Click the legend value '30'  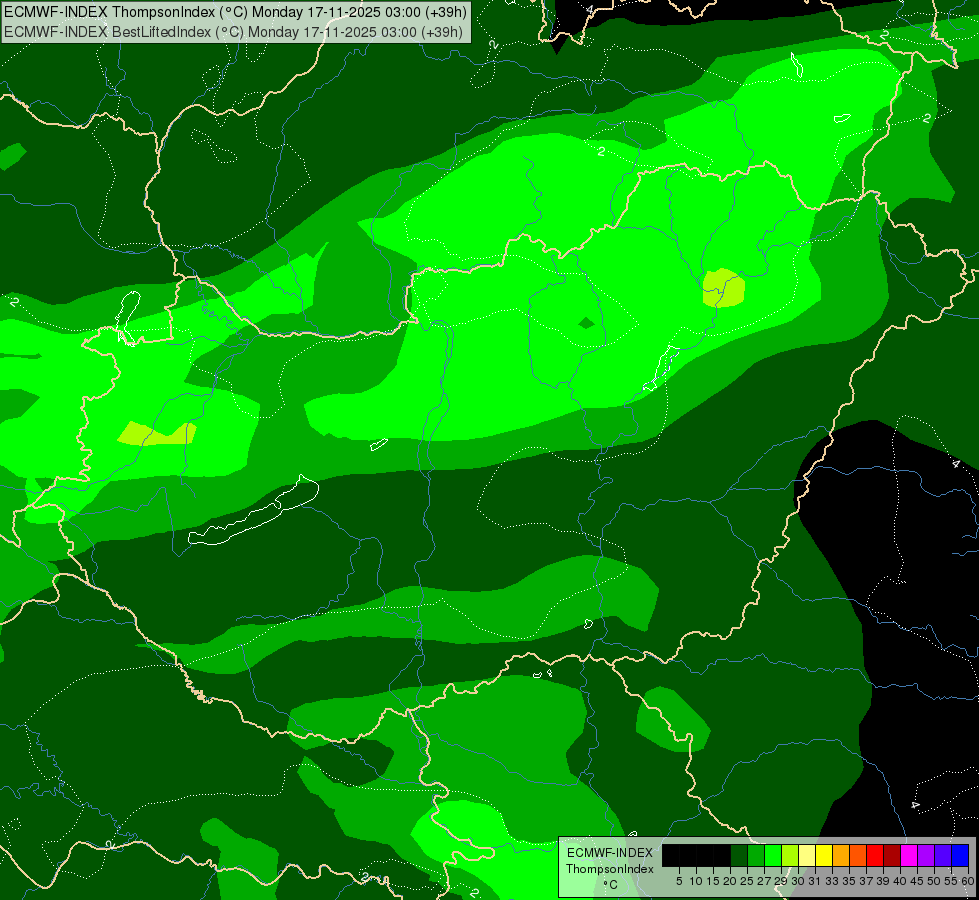[x=798, y=881]
